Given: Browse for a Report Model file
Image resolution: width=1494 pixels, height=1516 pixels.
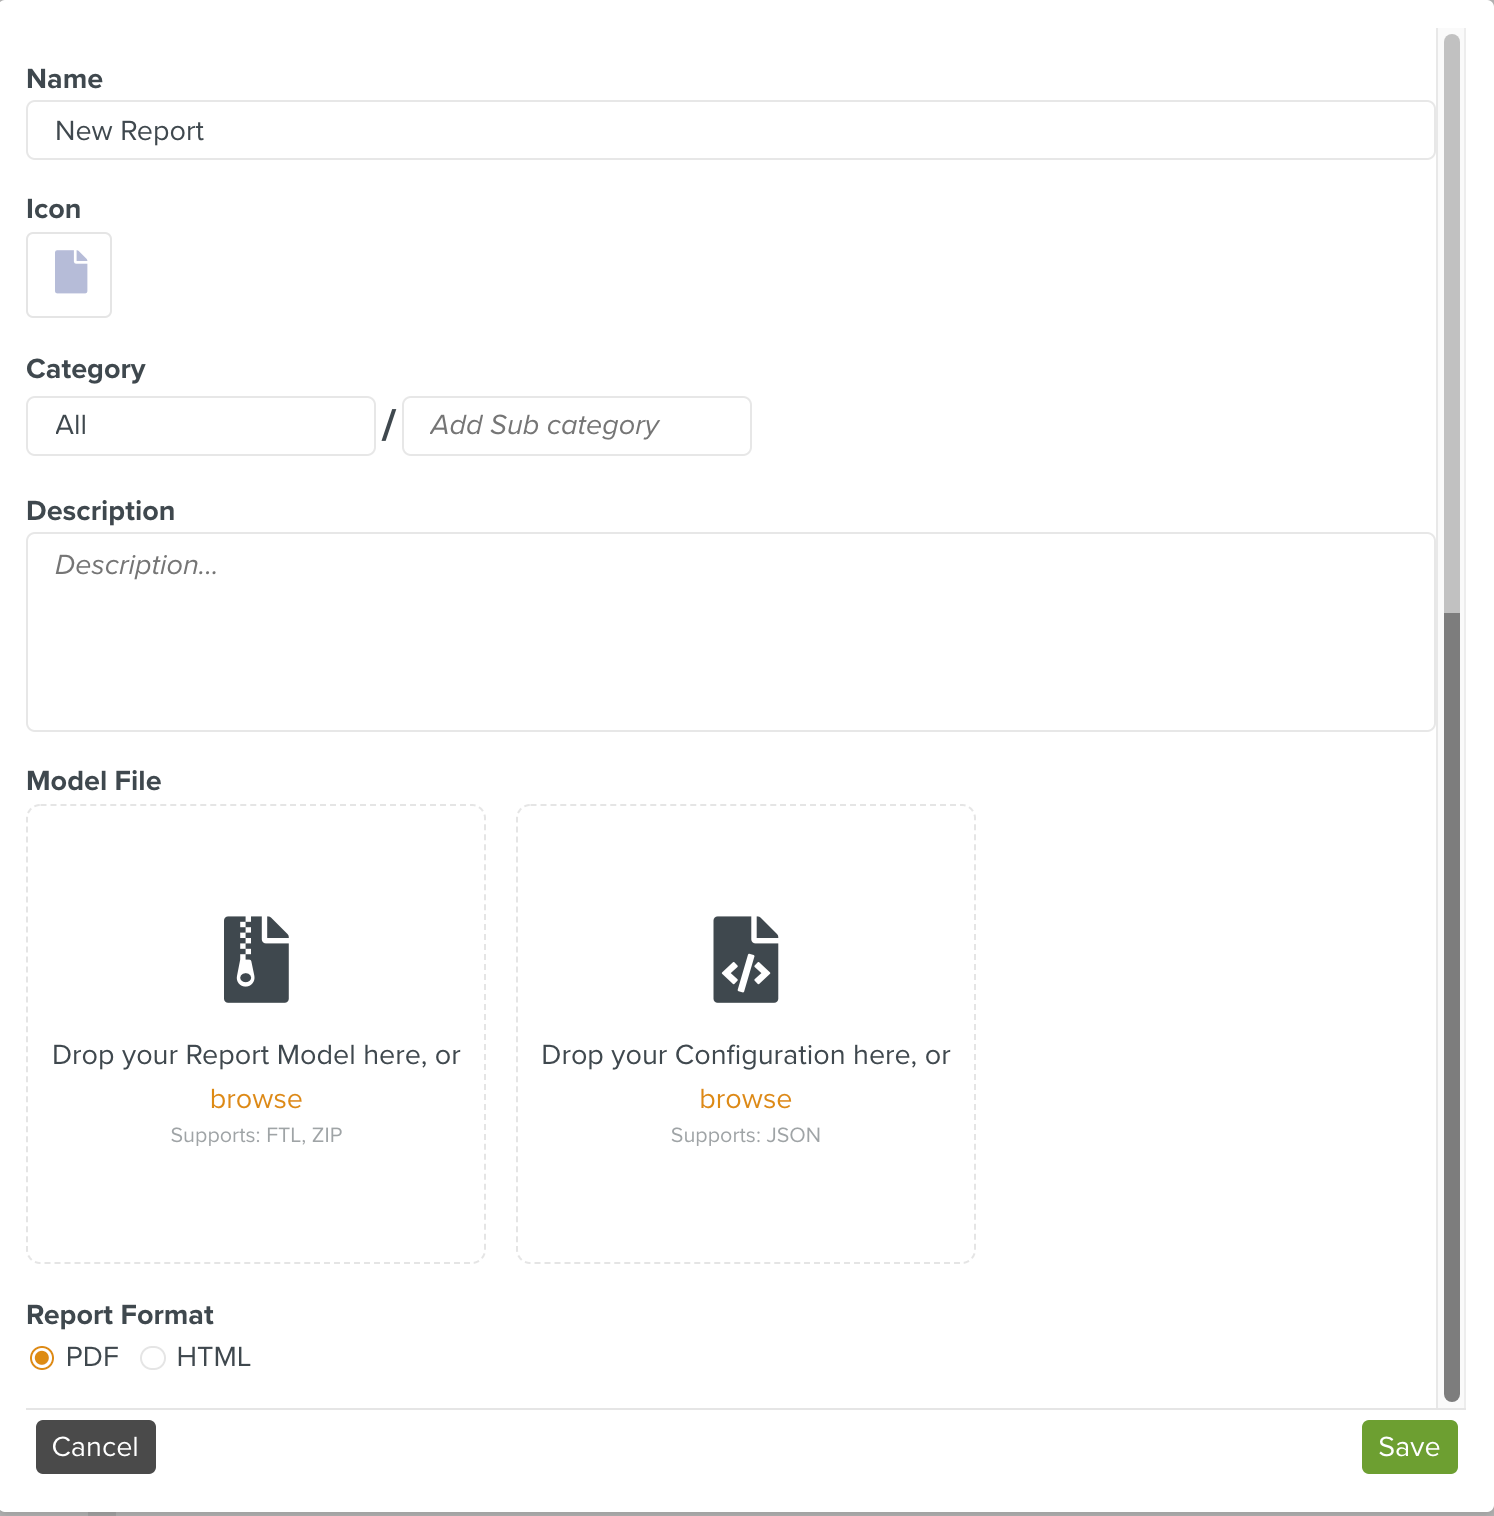Looking at the screenshot, I should (256, 1099).
